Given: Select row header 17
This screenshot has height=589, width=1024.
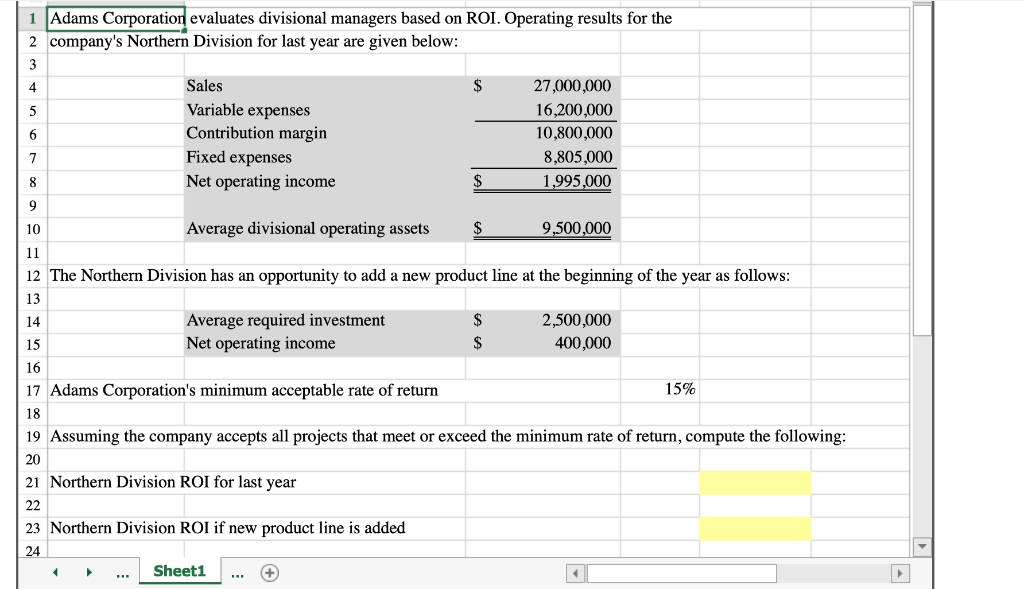Looking at the screenshot, I should click(32, 389).
